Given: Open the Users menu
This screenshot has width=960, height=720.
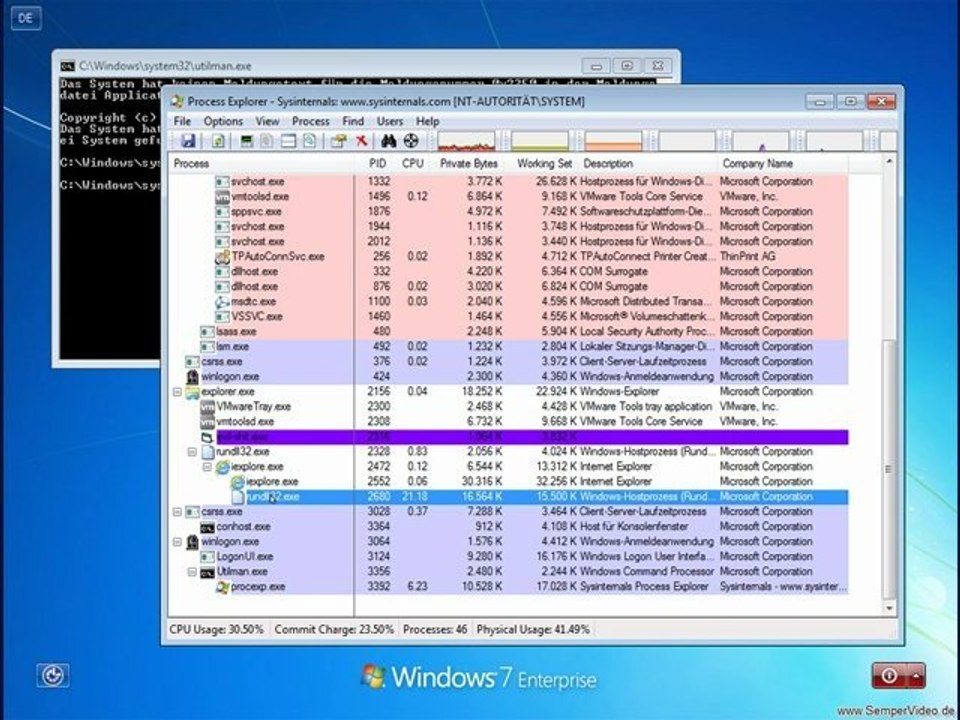Looking at the screenshot, I should (x=390, y=121).
